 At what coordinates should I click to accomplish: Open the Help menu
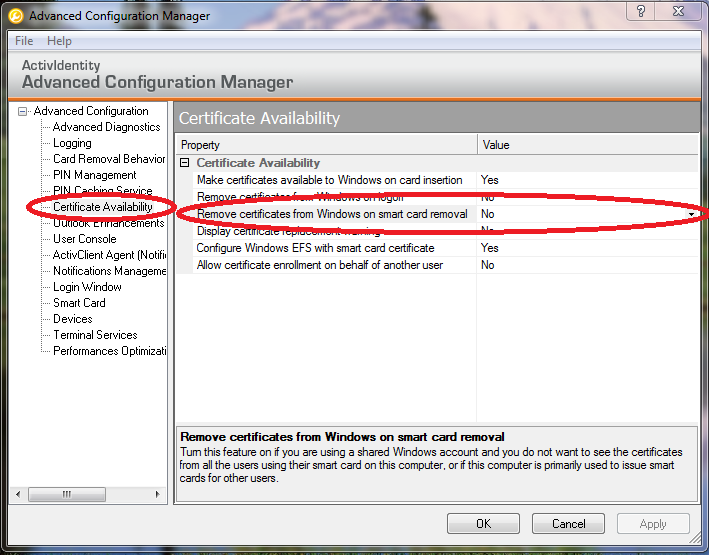[x=59, y=41]
